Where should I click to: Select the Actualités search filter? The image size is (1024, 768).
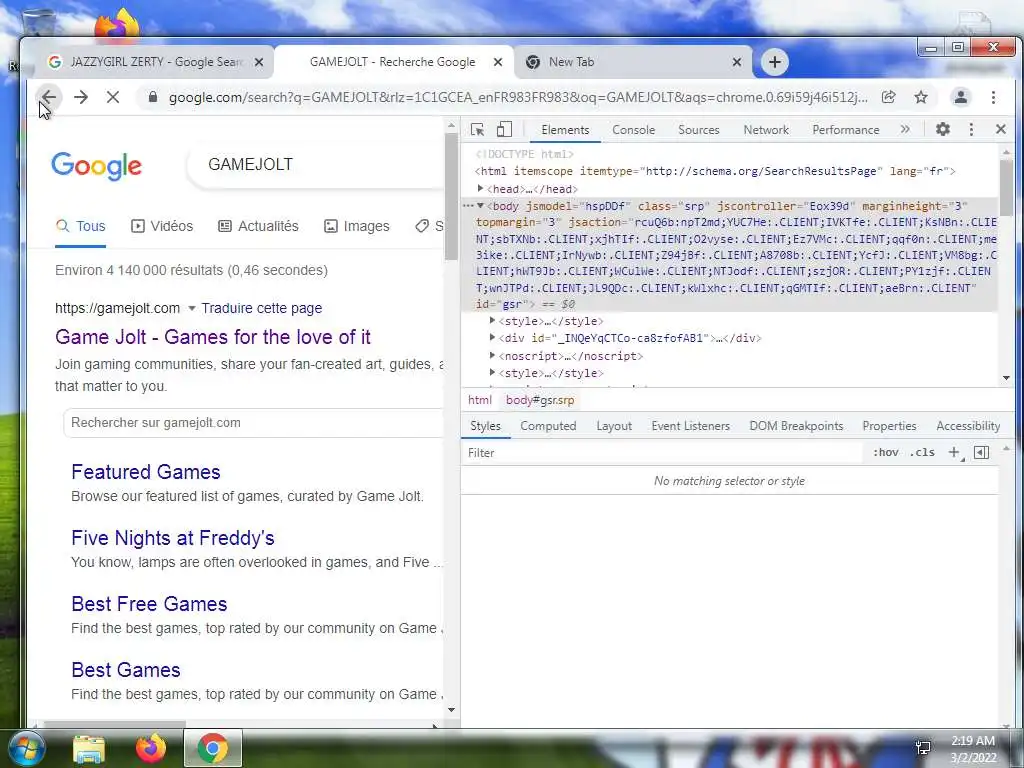pos(258,226)
